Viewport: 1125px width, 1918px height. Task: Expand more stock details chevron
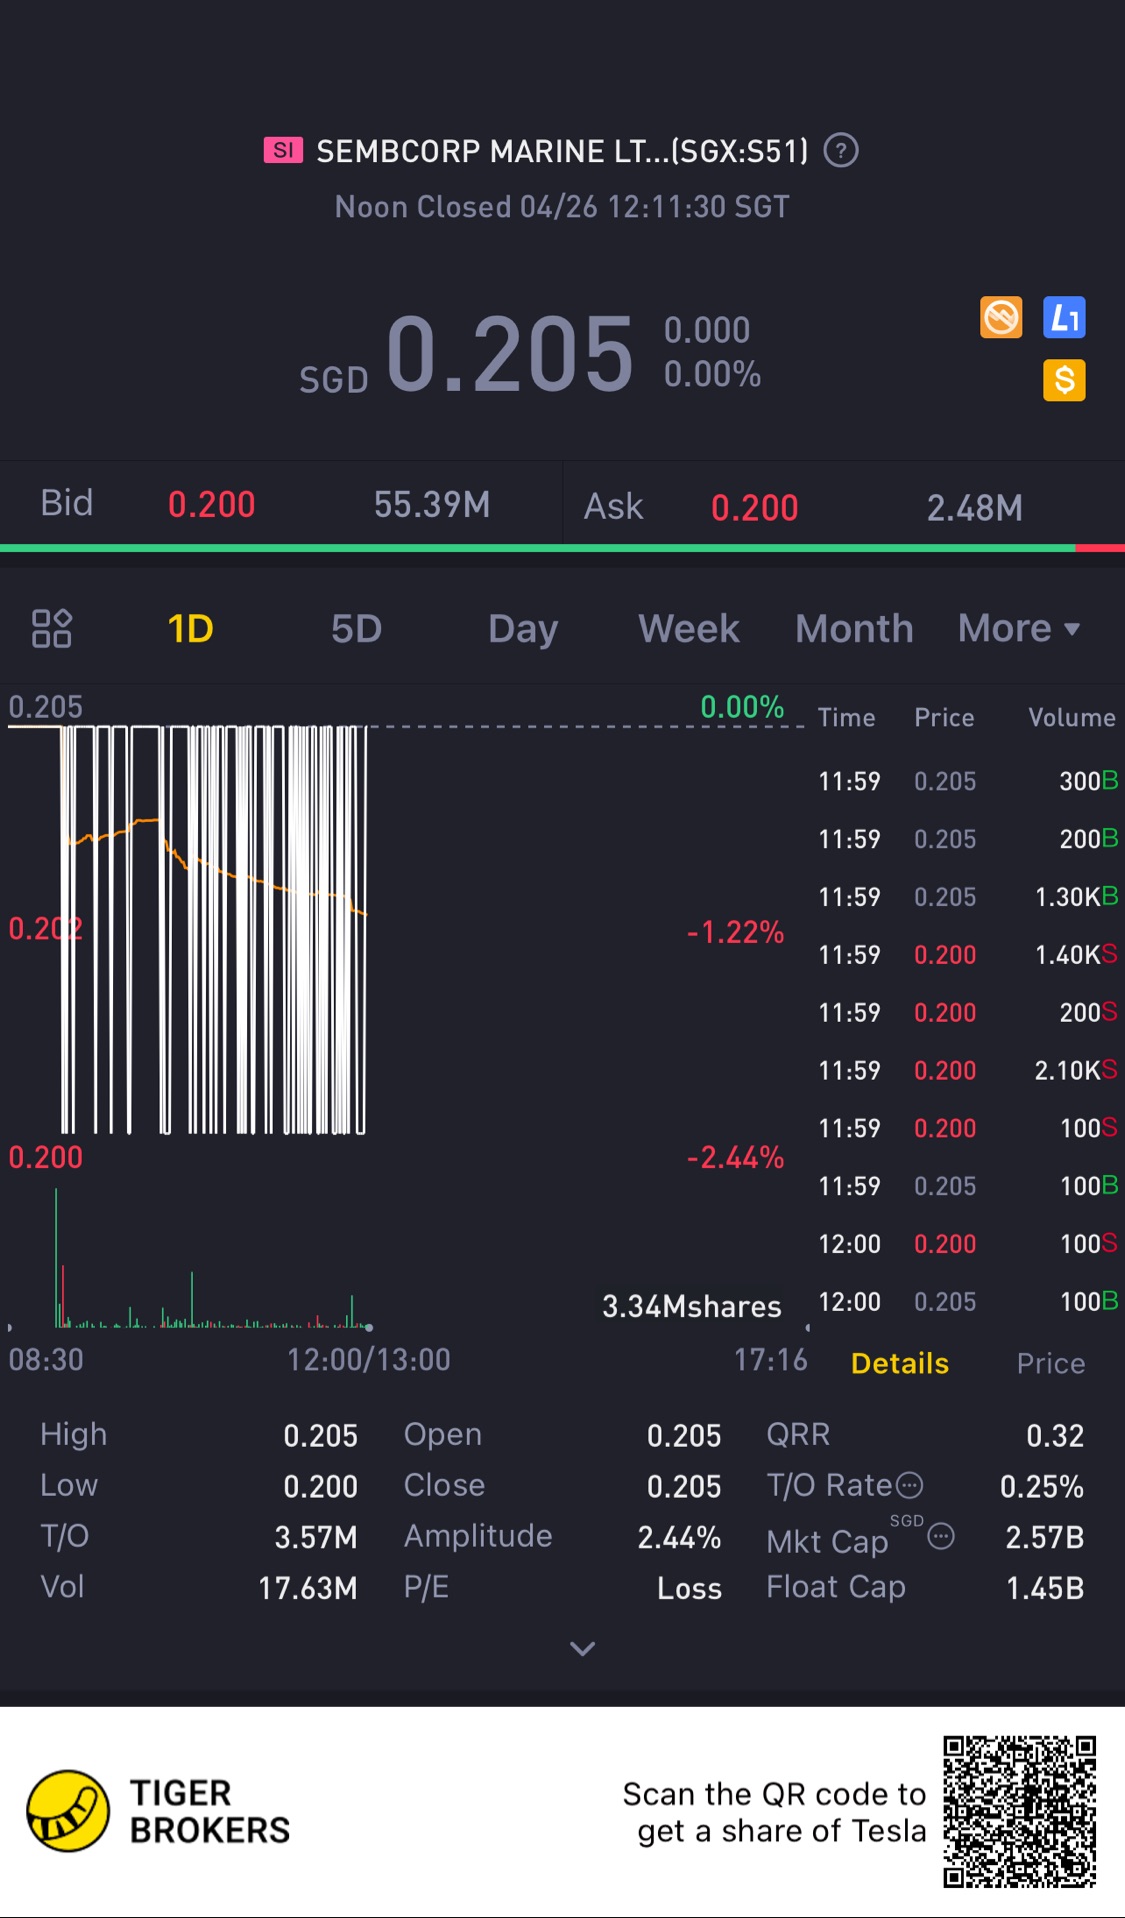[582, 1648]
